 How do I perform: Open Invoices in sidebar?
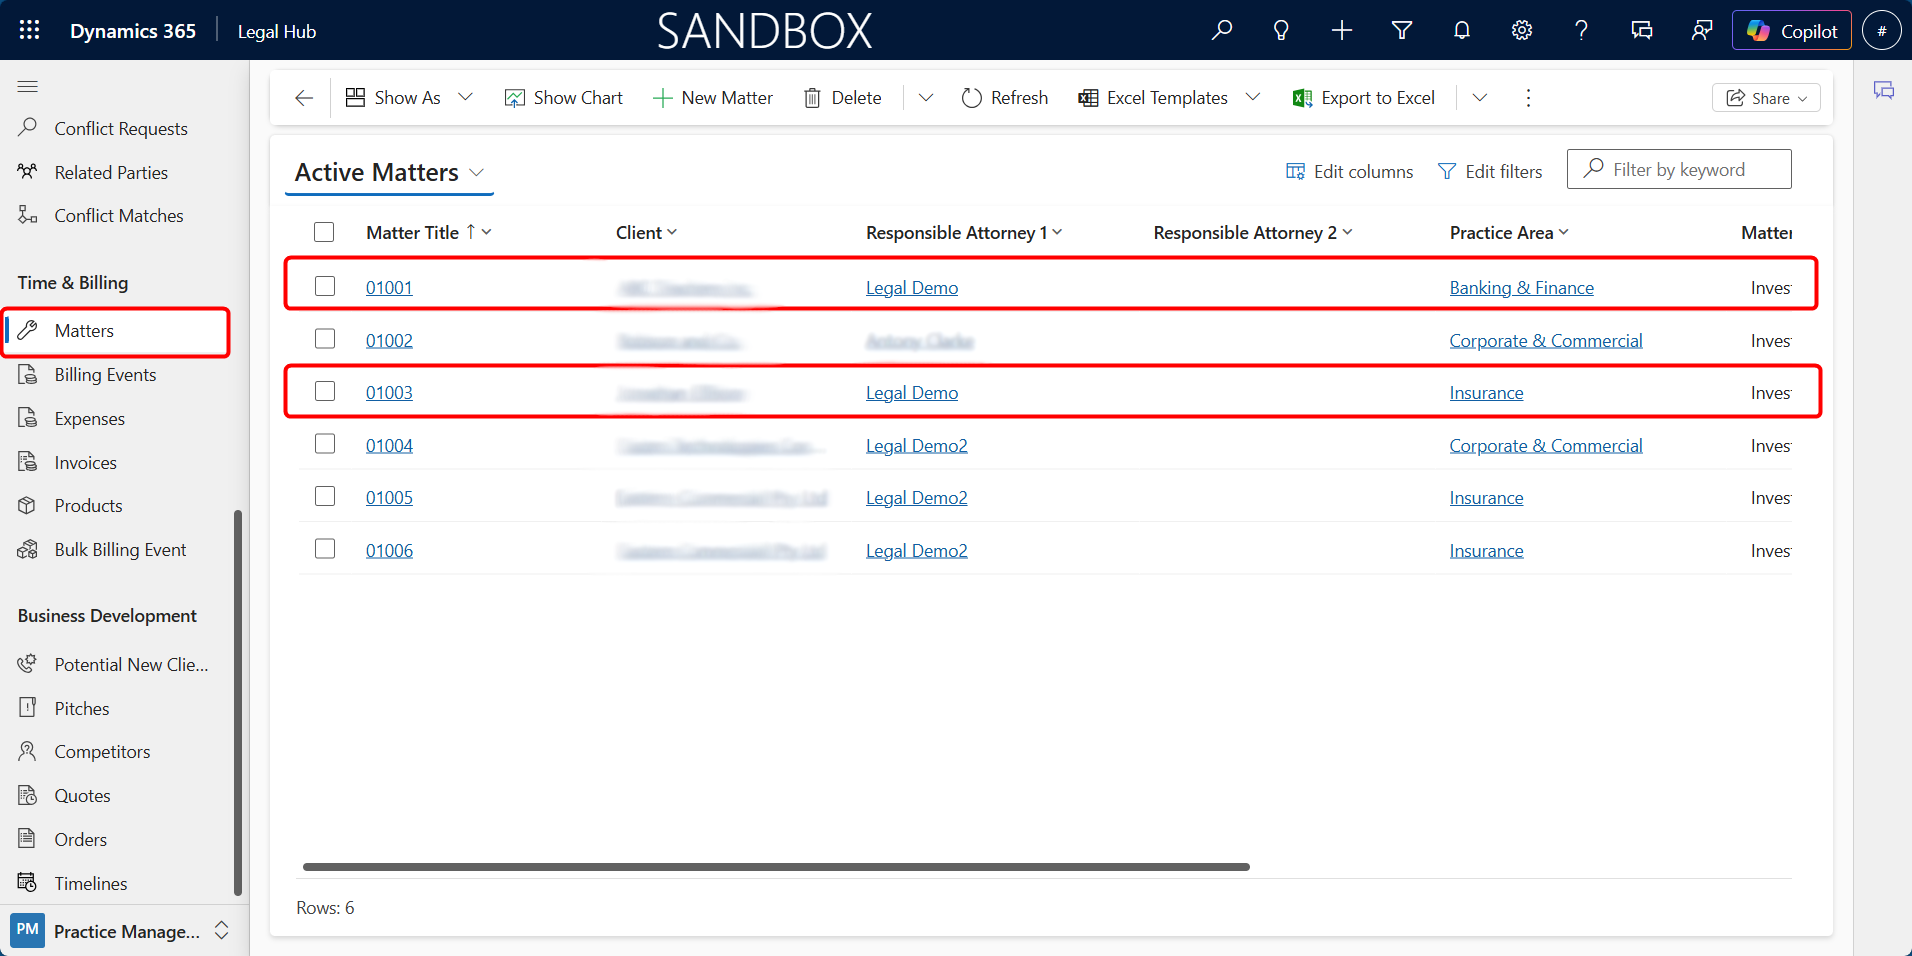click(x=85, y=463)
